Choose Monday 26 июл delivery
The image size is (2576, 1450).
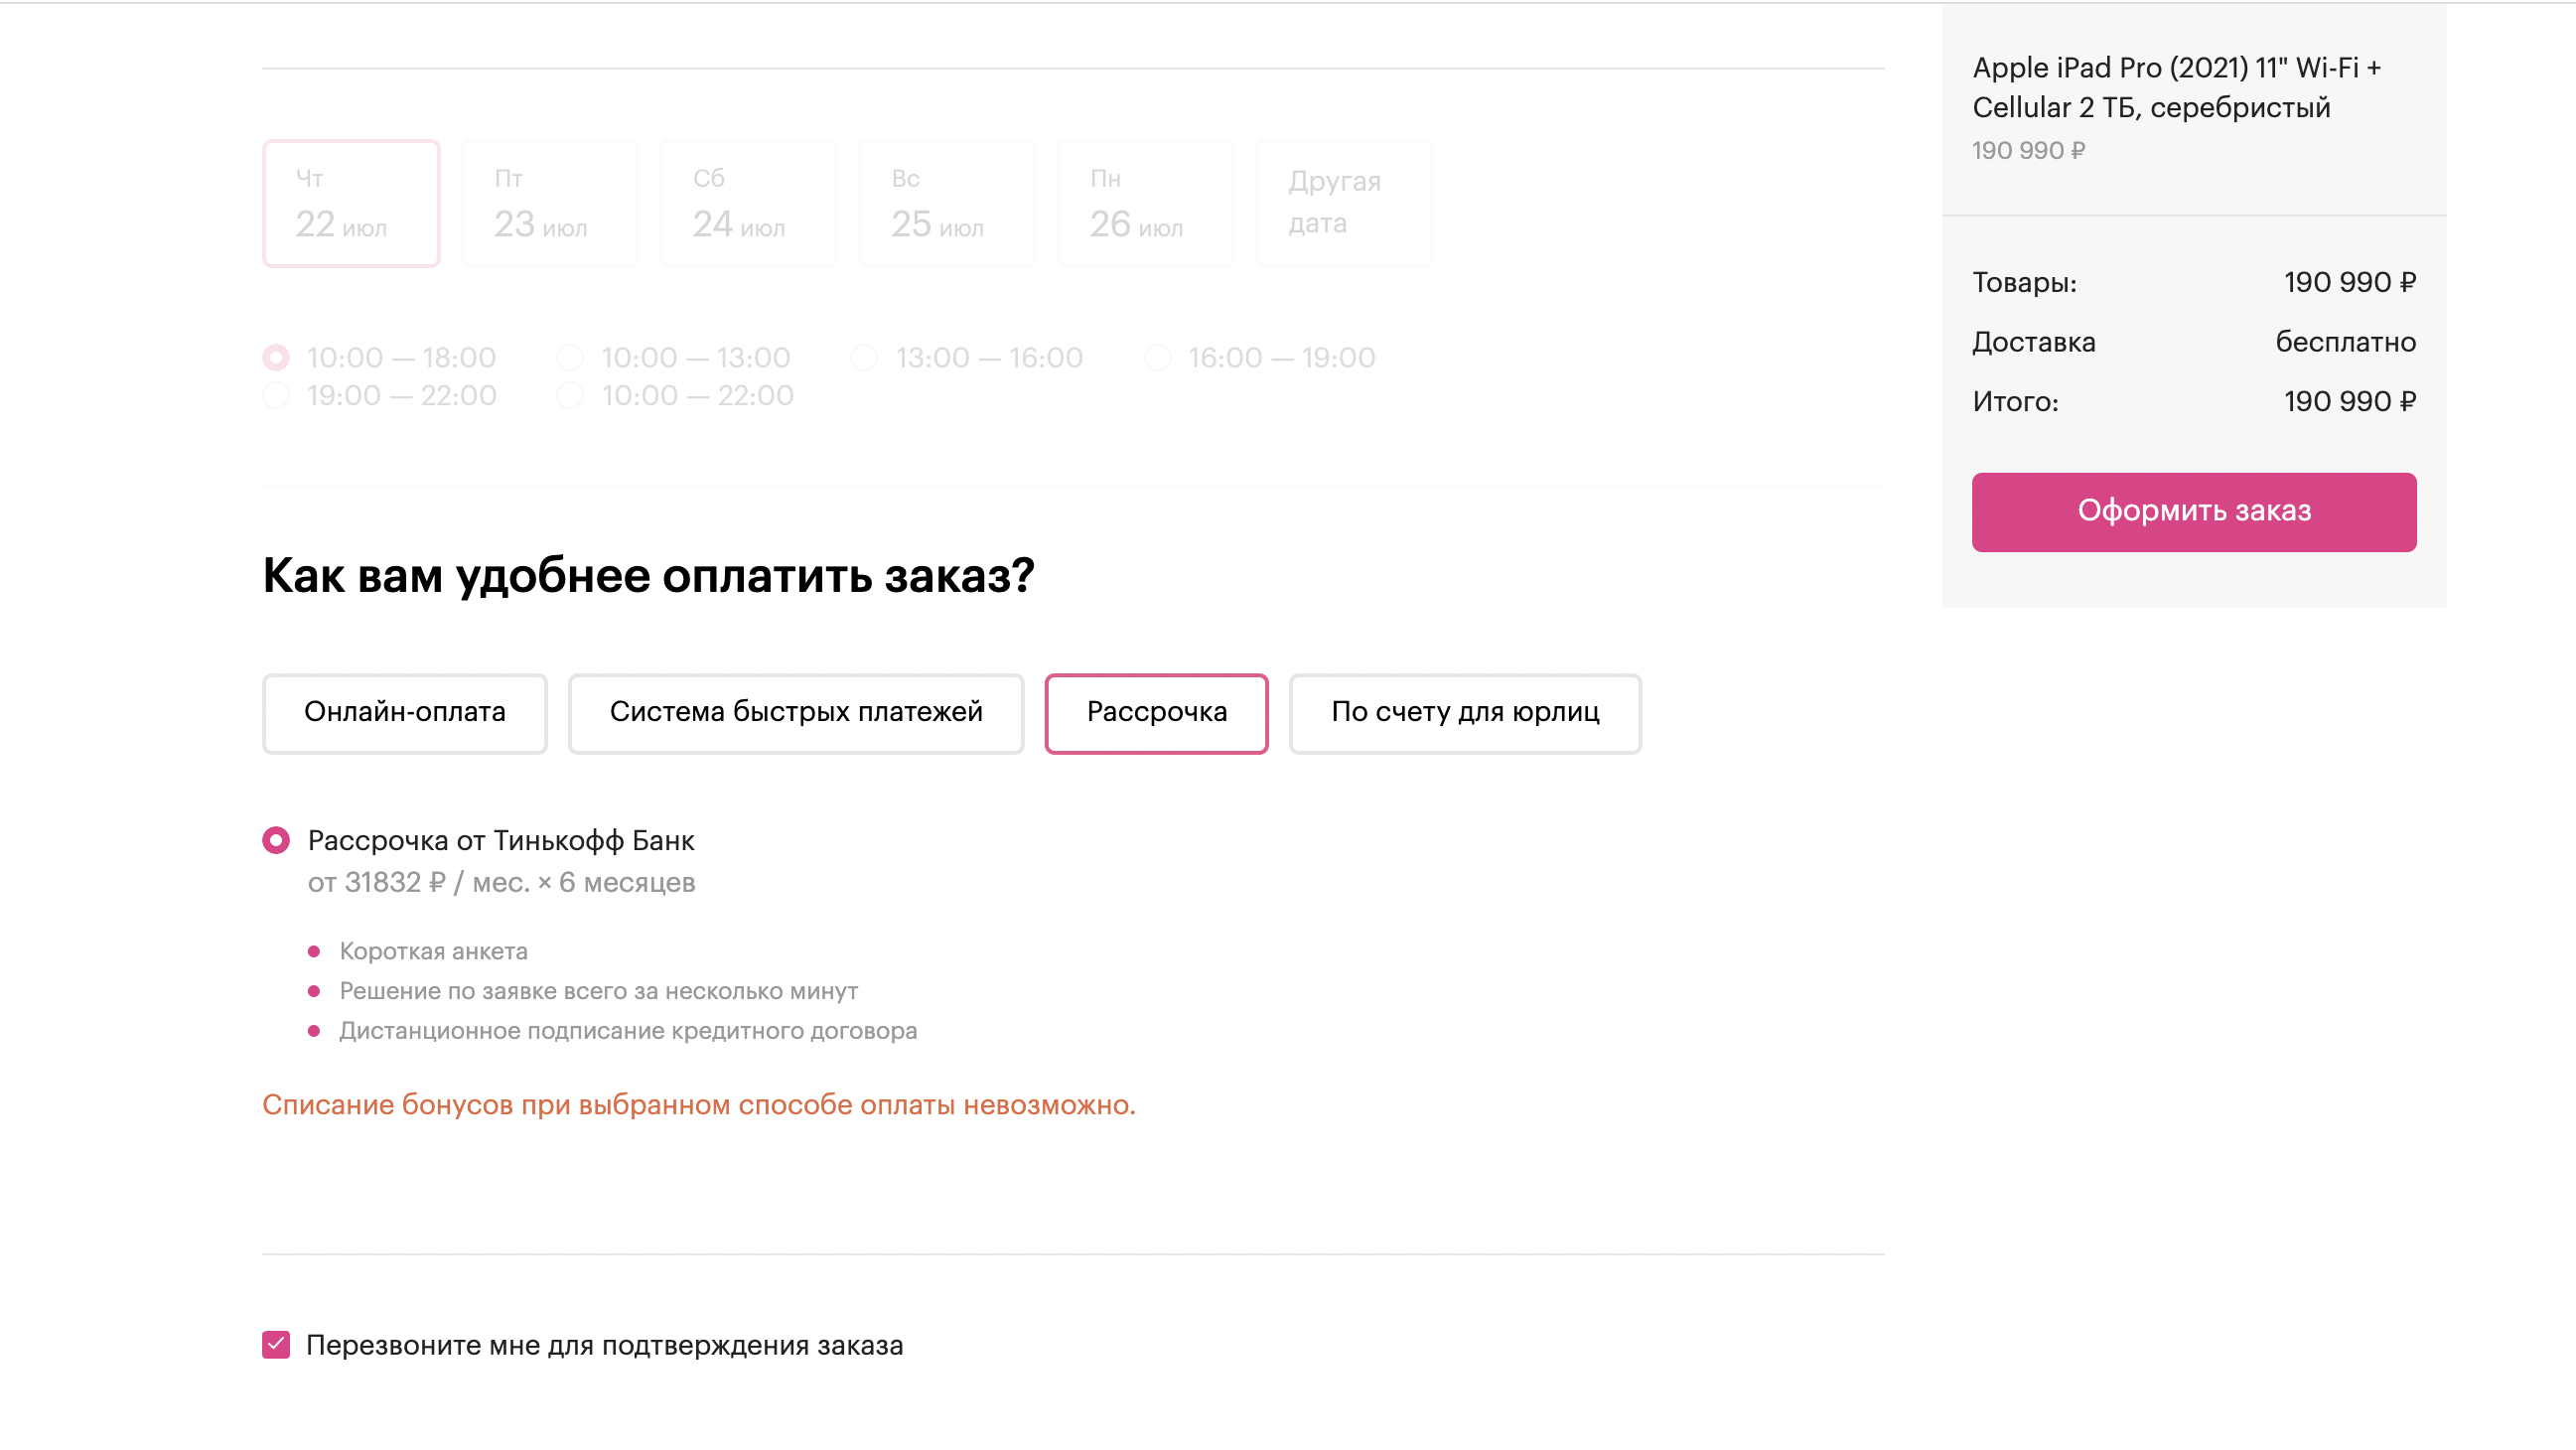pyautogui.click(x=1143, y=203)
